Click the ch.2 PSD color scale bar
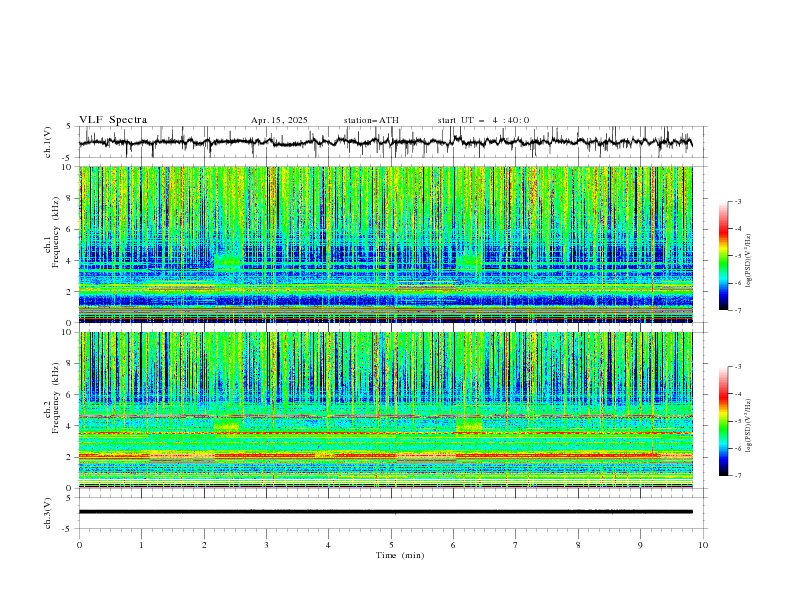Image resolution: width=792 pixels, height=612 pixels. tap(723, 421)
